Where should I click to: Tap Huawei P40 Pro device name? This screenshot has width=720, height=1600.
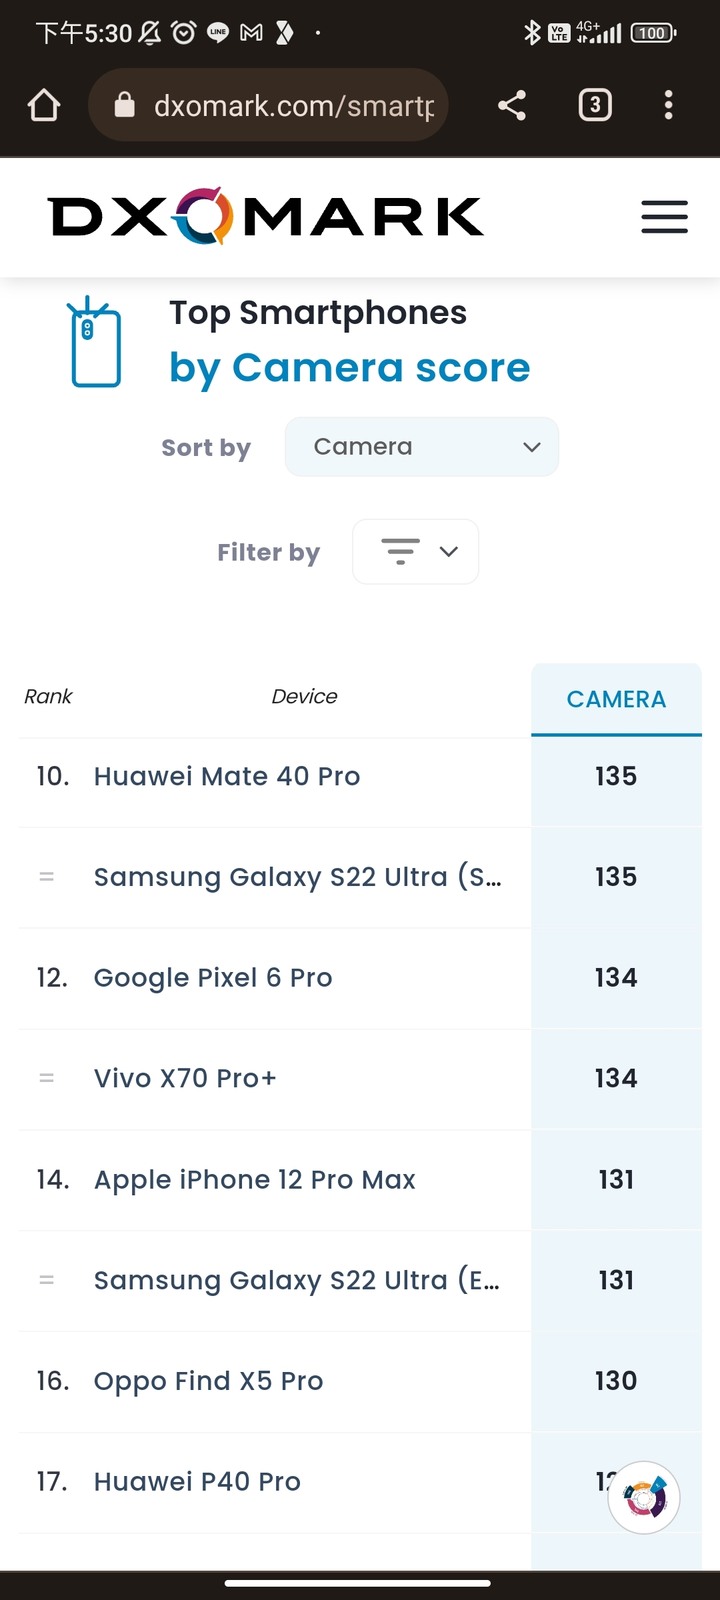(197, 1482)
